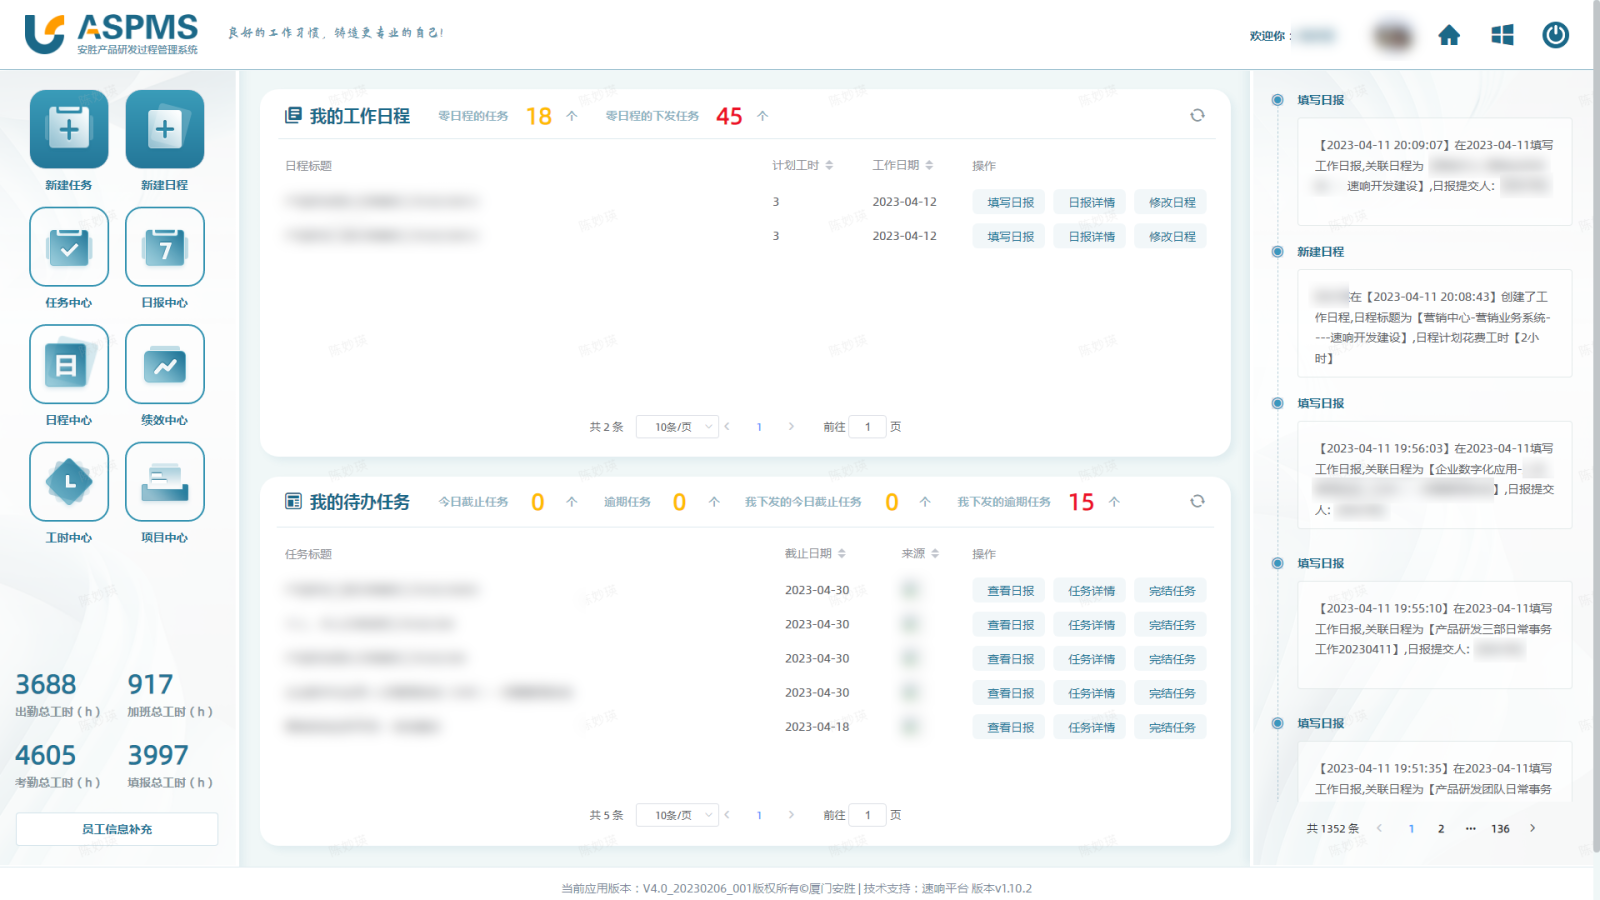1600x900 pixels.
Task: Click the 新建日程 (New Schedule) icon
Action: (x=165, y=130)
